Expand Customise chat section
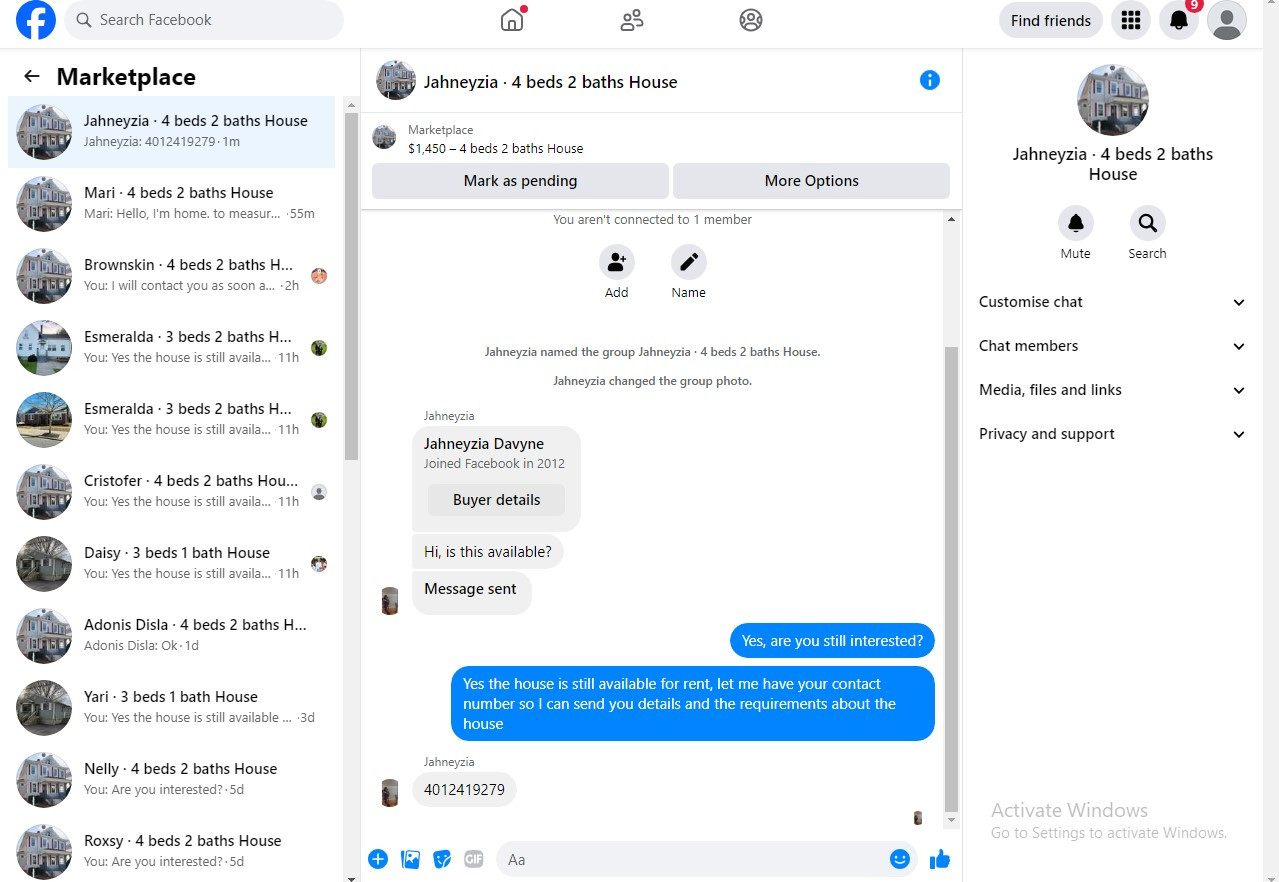1279x882 pixels. (x=1113, y=302)
